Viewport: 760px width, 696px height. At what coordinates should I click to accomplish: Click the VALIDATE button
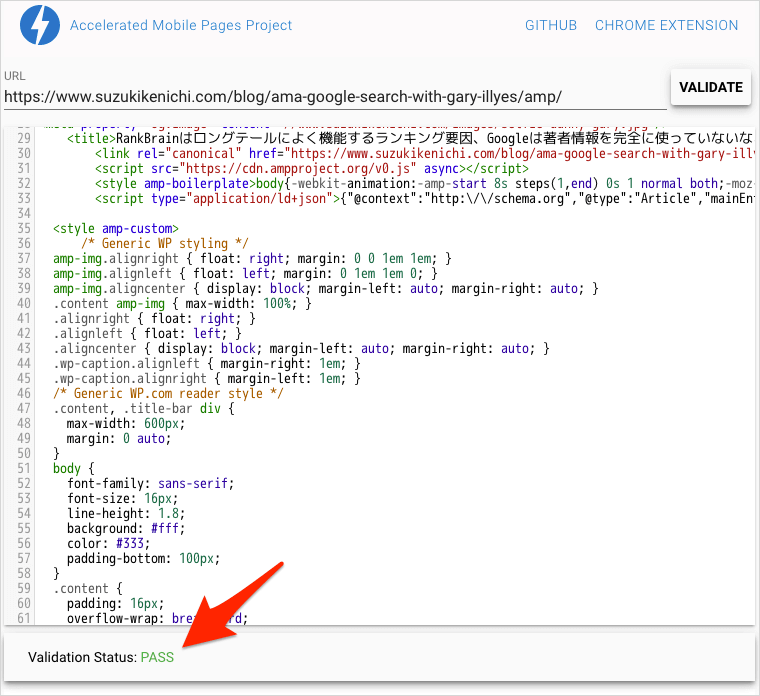(x=711, y=87)
